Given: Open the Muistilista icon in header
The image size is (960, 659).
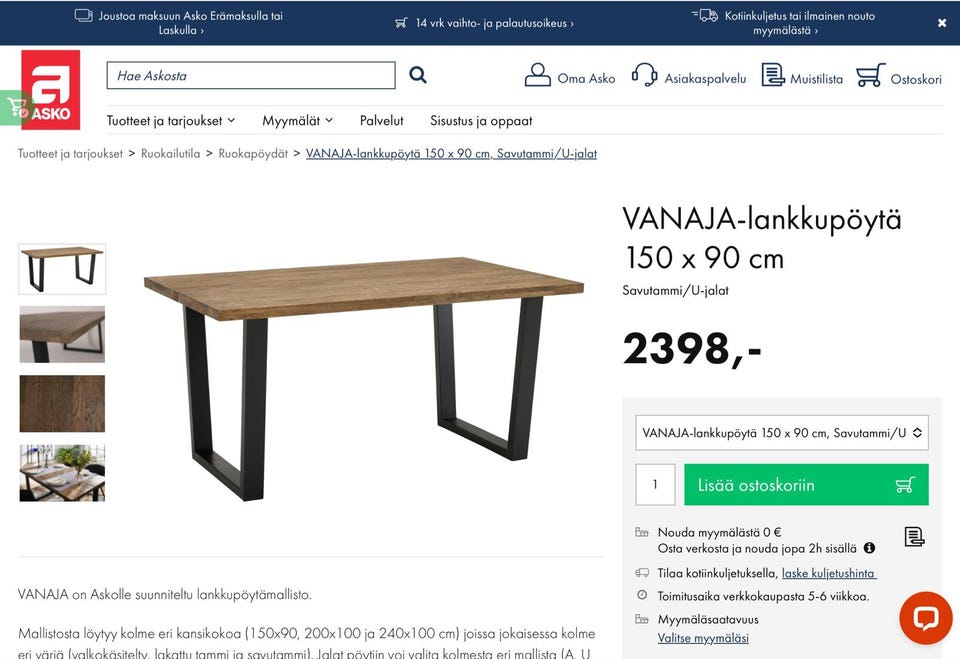Looking at the screenshot, I should pos(773,75).
